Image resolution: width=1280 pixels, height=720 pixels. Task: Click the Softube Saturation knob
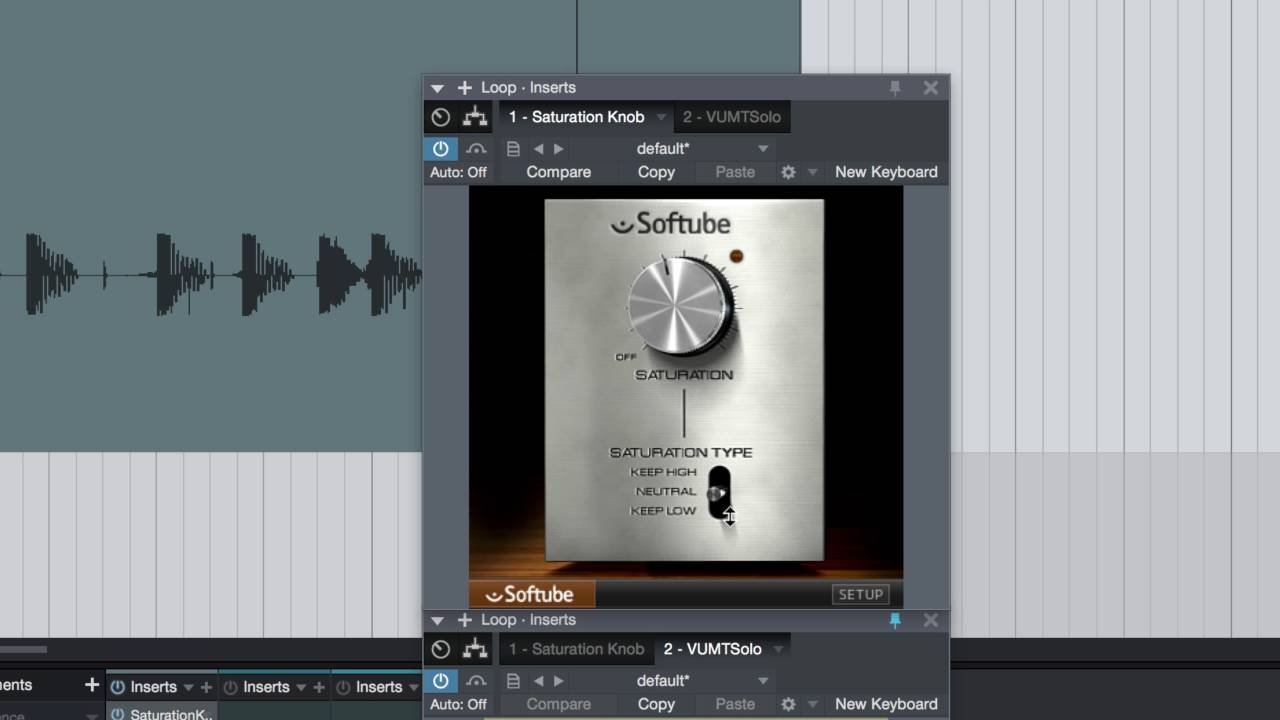(x=679, y=305)
